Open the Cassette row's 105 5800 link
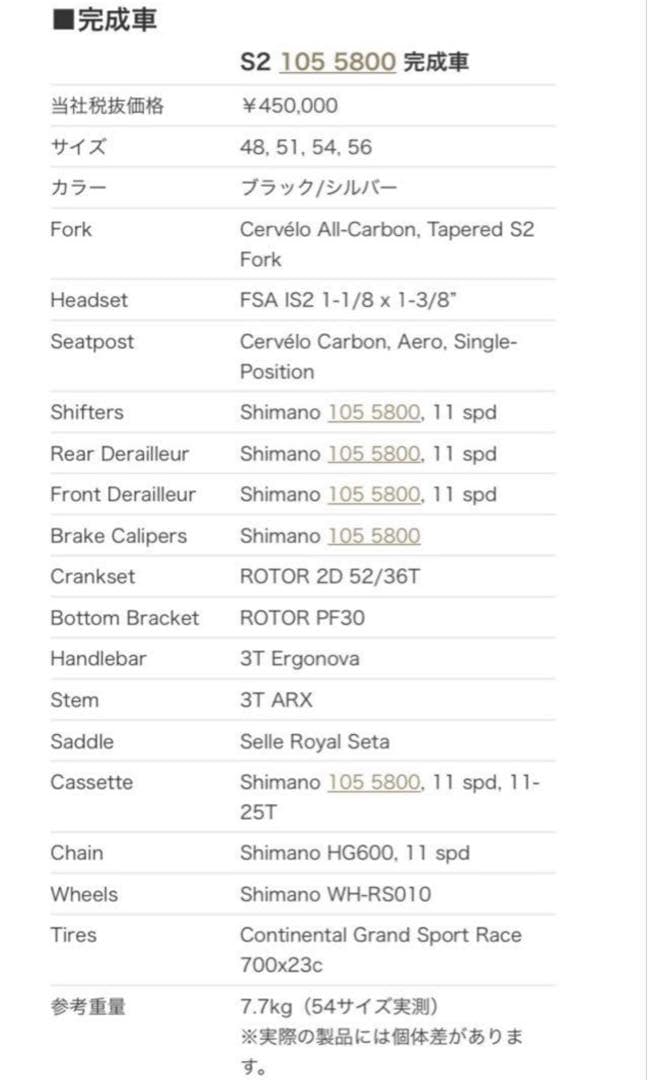The width and height of the screenshot is (648, 1080). [373, 782]
